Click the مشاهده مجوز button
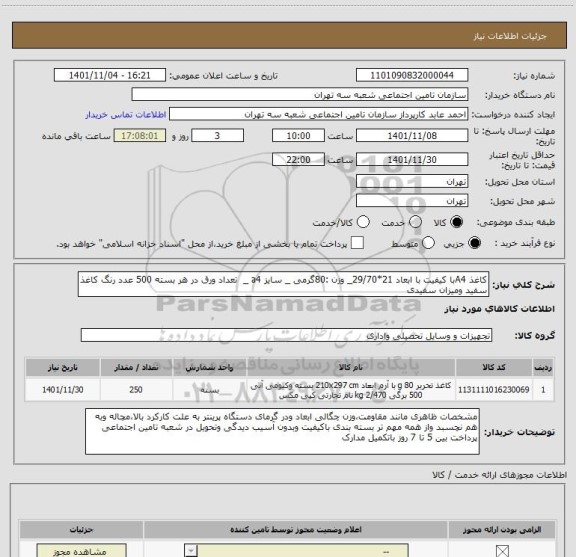The width and height of the screenshot is (576, 557). click(x=82, y=551)
